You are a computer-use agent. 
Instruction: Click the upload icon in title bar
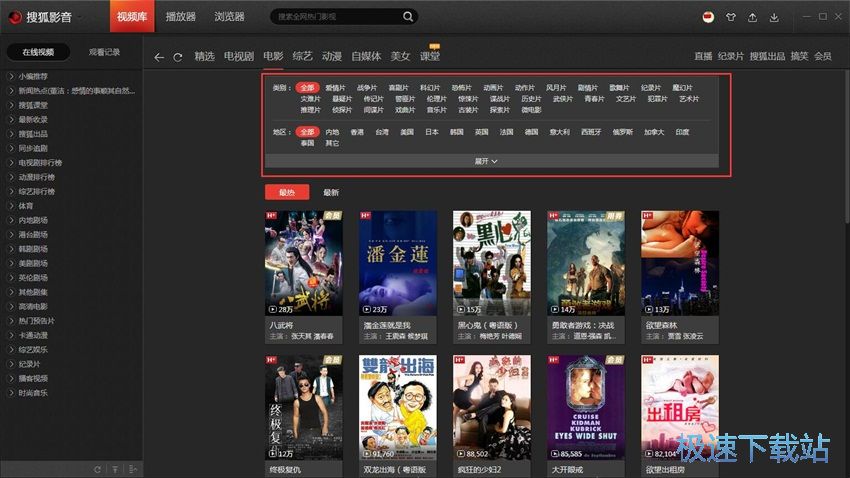752,17
